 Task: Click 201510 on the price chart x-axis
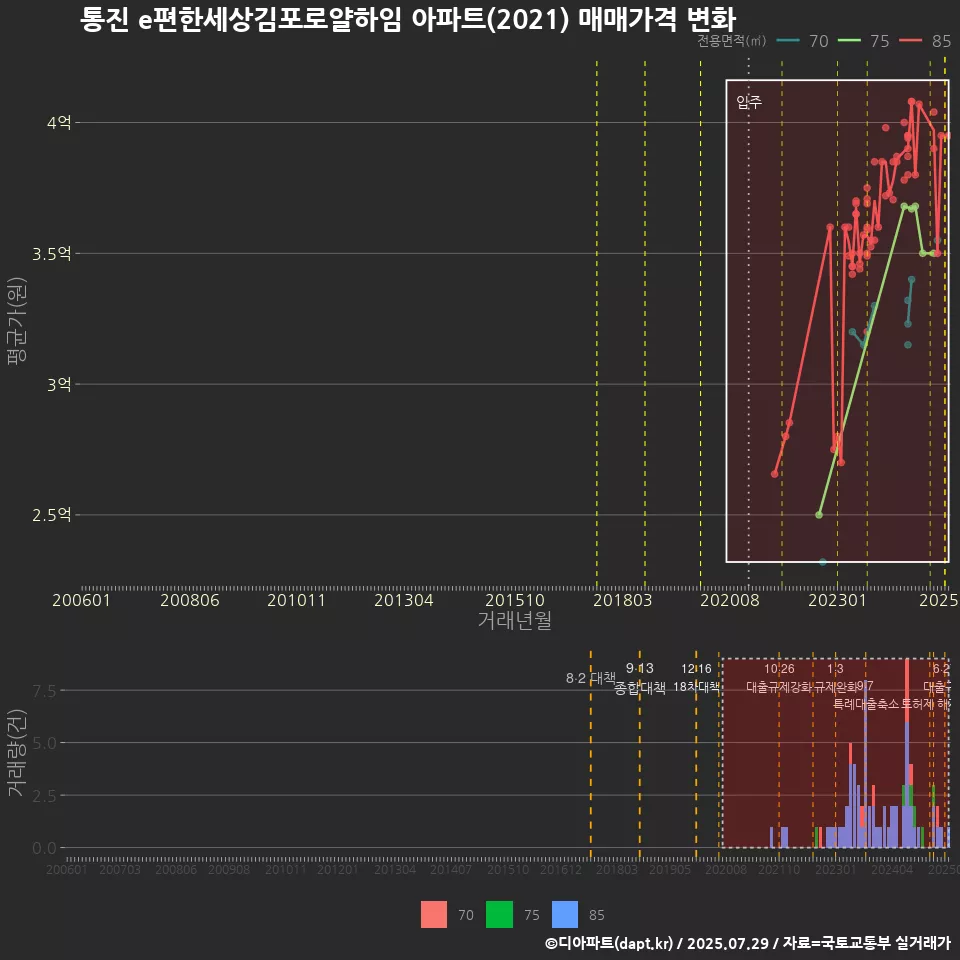tap(515, 600)
